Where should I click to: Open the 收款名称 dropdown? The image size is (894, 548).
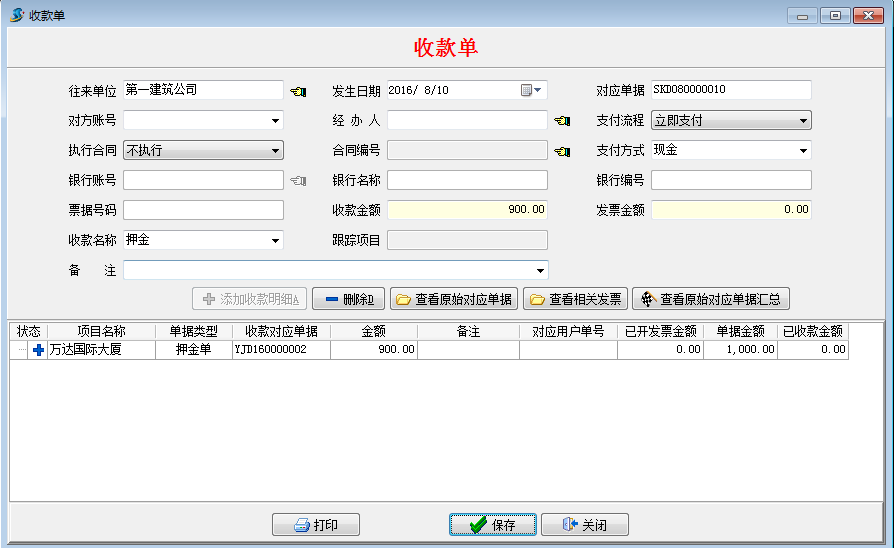[275, 241]
